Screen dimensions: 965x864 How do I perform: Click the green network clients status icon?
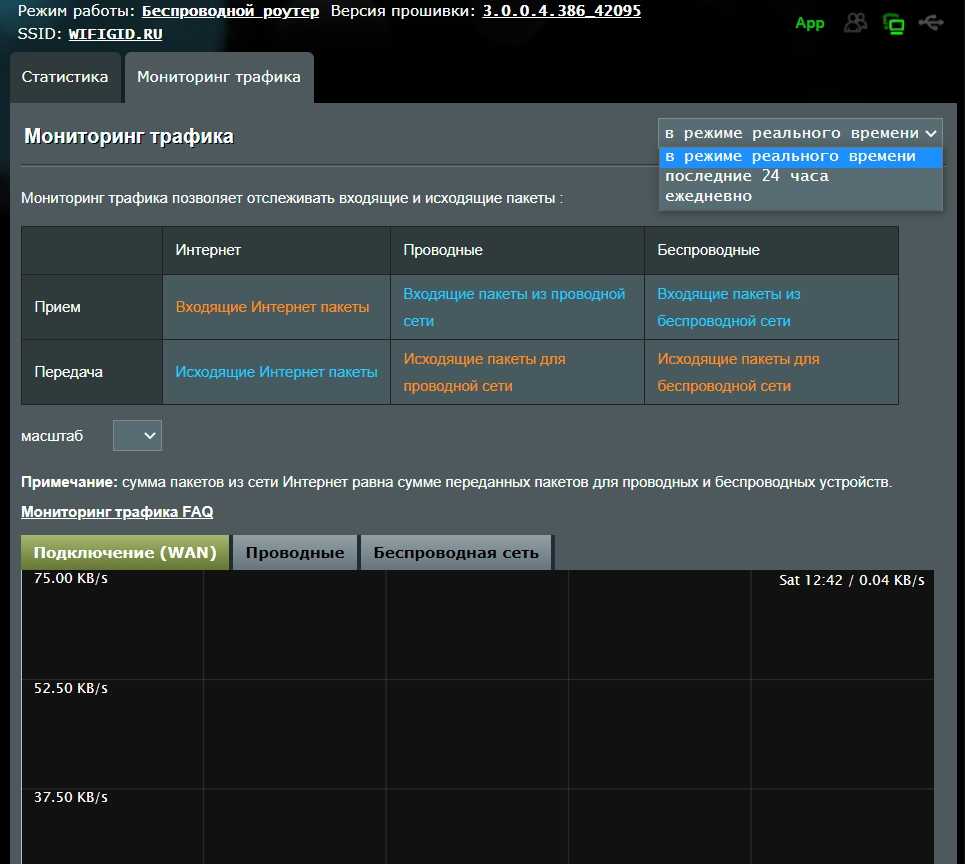coord(893,23)
